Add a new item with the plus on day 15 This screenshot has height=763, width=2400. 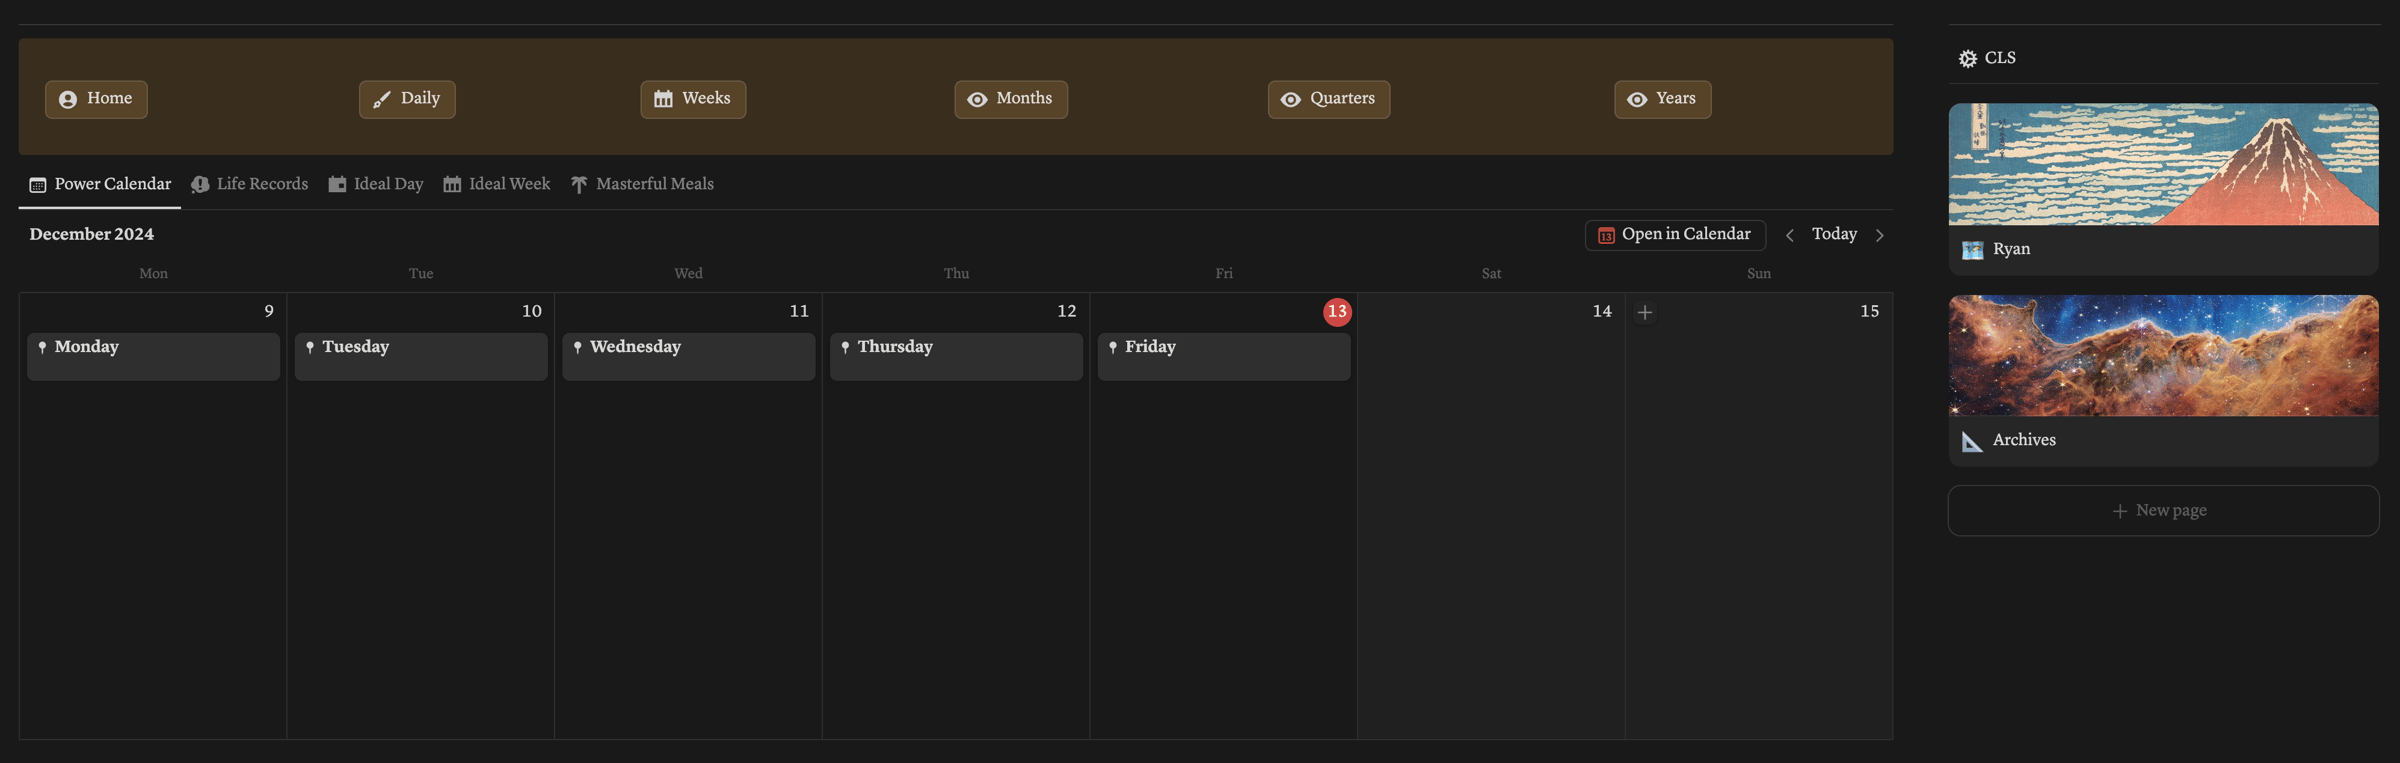[x=1644, y=312]
